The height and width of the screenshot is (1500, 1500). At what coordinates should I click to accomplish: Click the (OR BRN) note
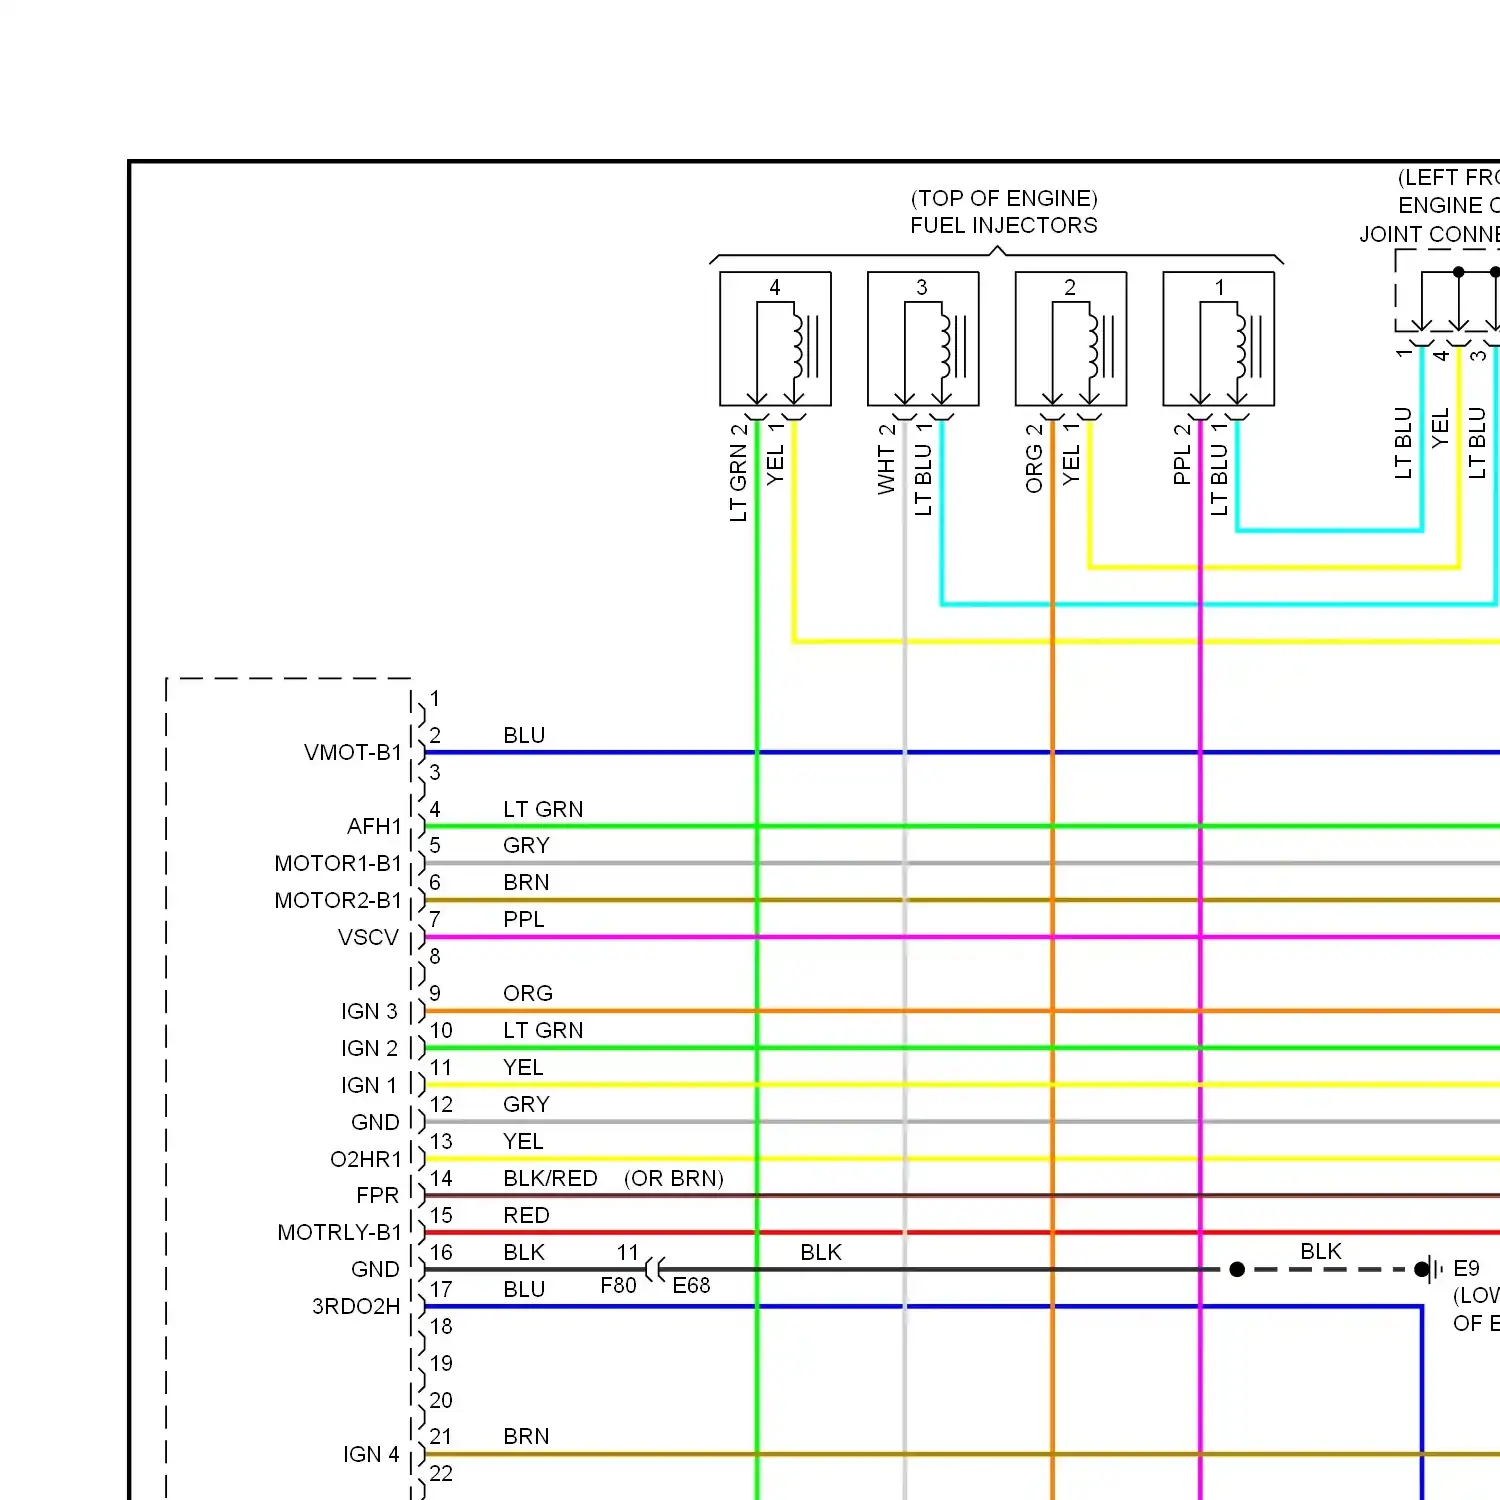tap(674, 1178)
